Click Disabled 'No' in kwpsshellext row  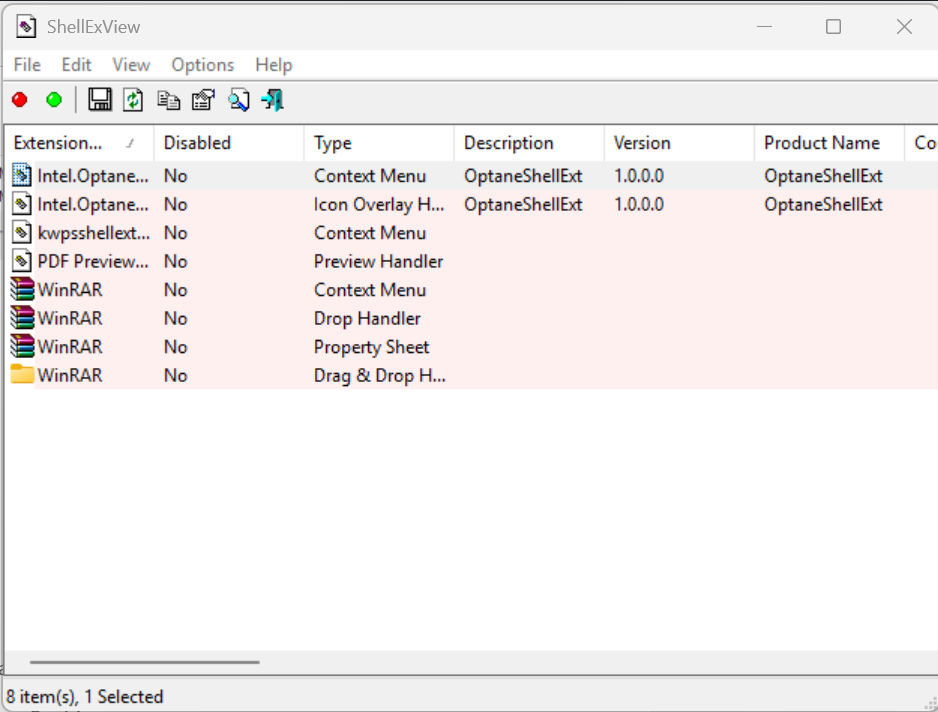(175, 233)
